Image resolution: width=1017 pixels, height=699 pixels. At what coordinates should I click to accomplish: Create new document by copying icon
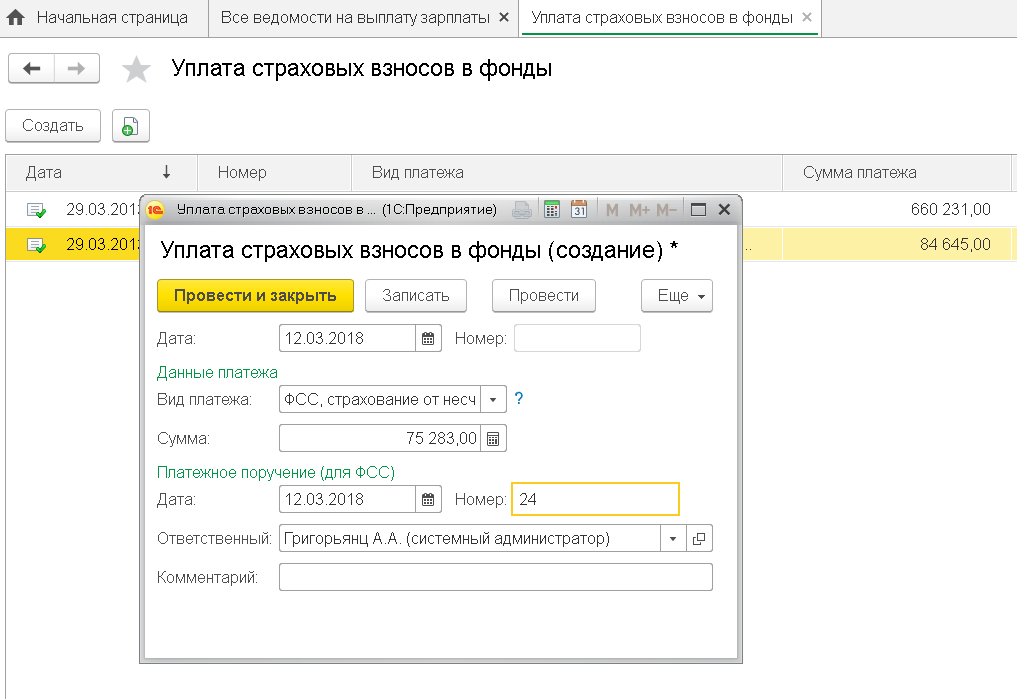coord(130,125)
